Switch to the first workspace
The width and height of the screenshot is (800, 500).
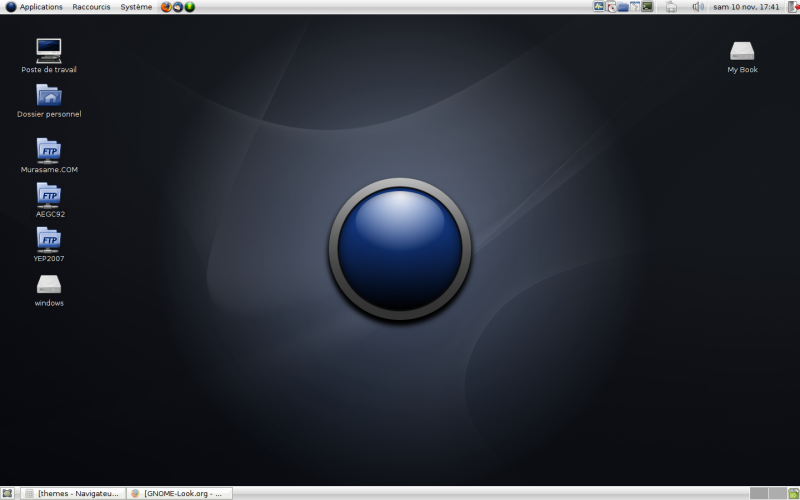coord(759,493)
